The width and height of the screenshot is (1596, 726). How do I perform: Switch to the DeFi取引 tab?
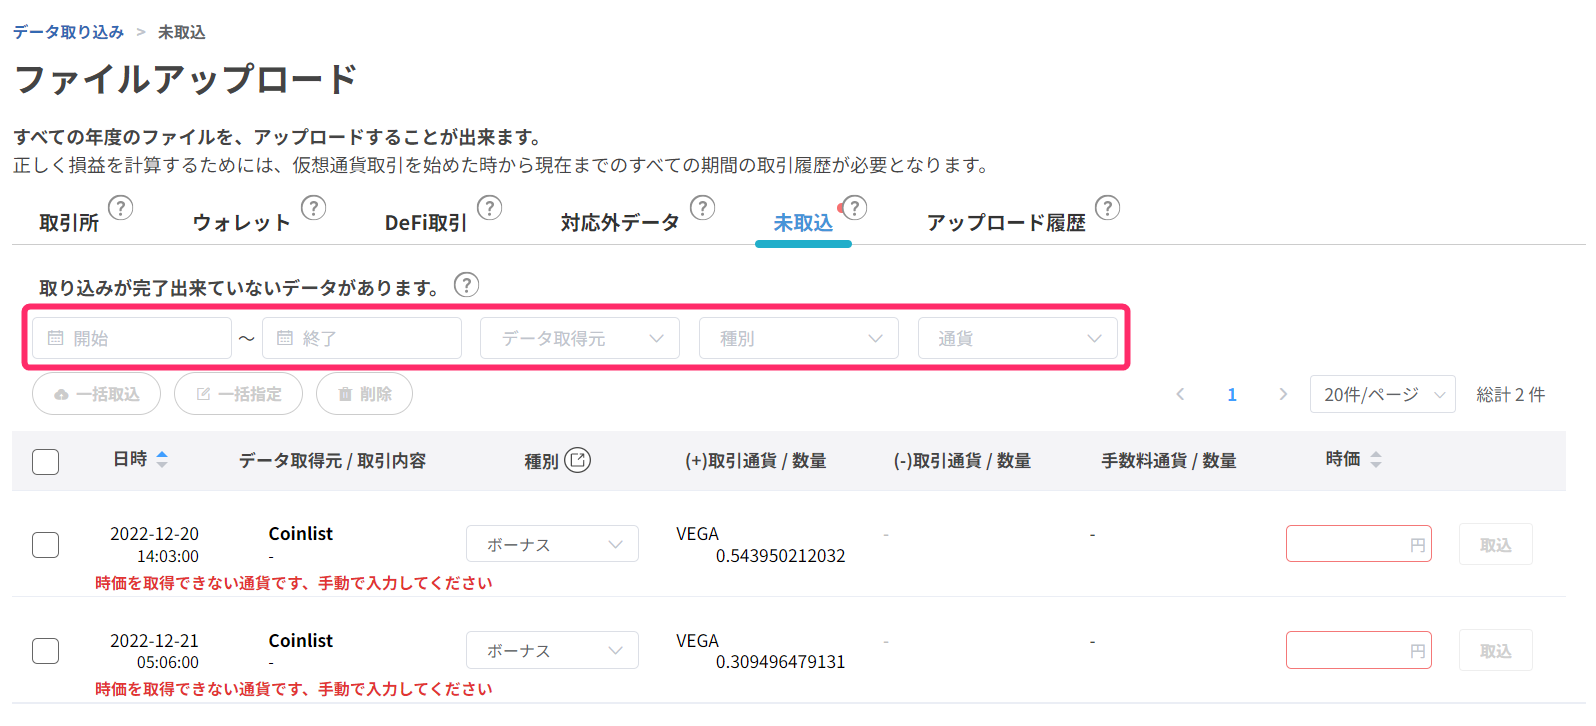click(426, 223)
